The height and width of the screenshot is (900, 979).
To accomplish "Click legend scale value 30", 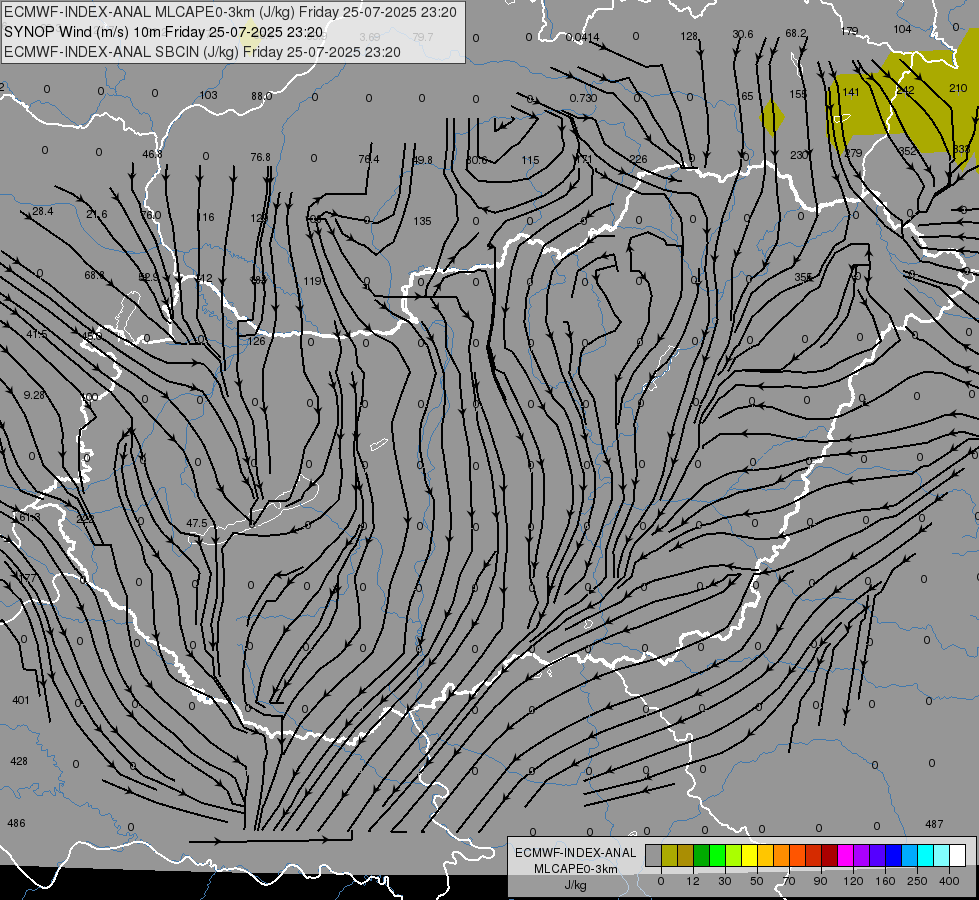I will click(724, 881).
